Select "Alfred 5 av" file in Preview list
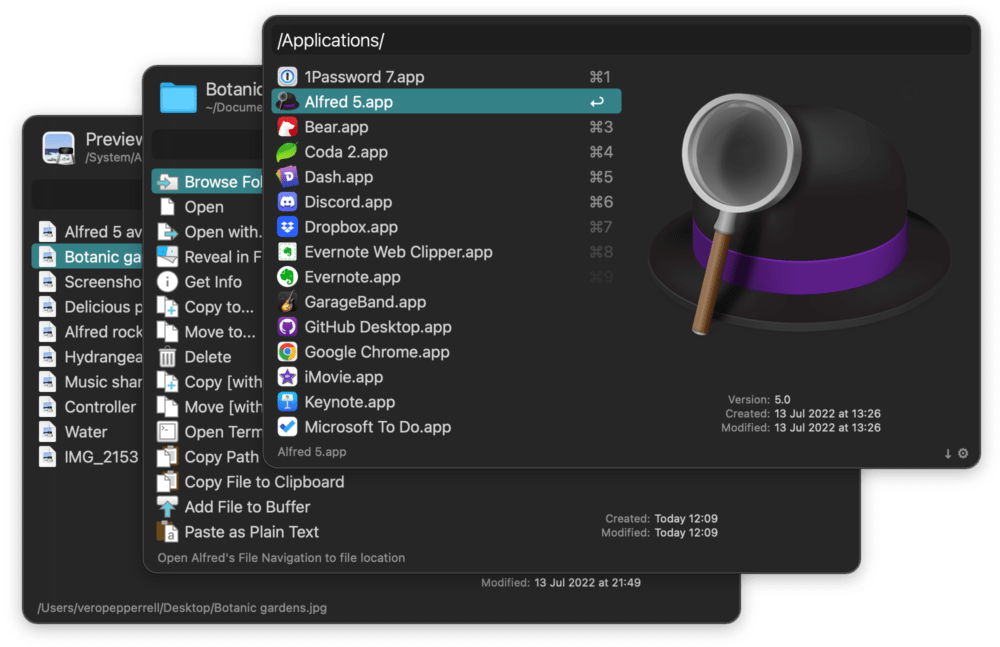This screenshot has width=1000, height=647. coord(87,232)
